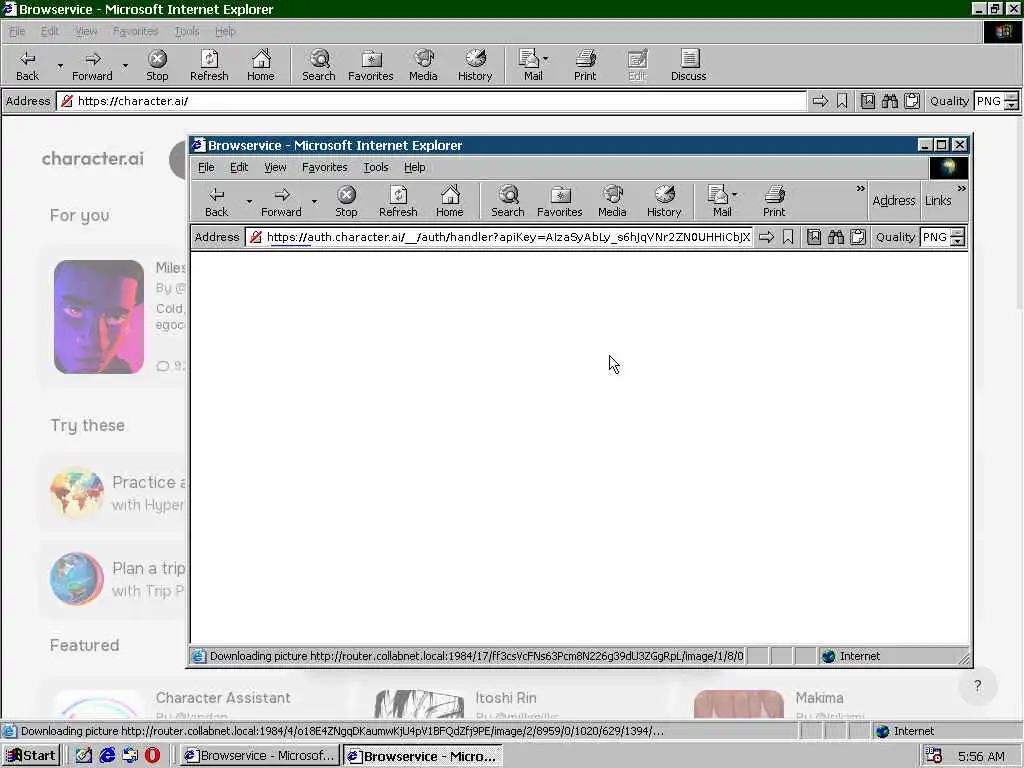Viewport: 1024px width, 768px height.
Task: Expand Links bar chevron in front window
Action: pyautogui.click(x=961, y=189)
